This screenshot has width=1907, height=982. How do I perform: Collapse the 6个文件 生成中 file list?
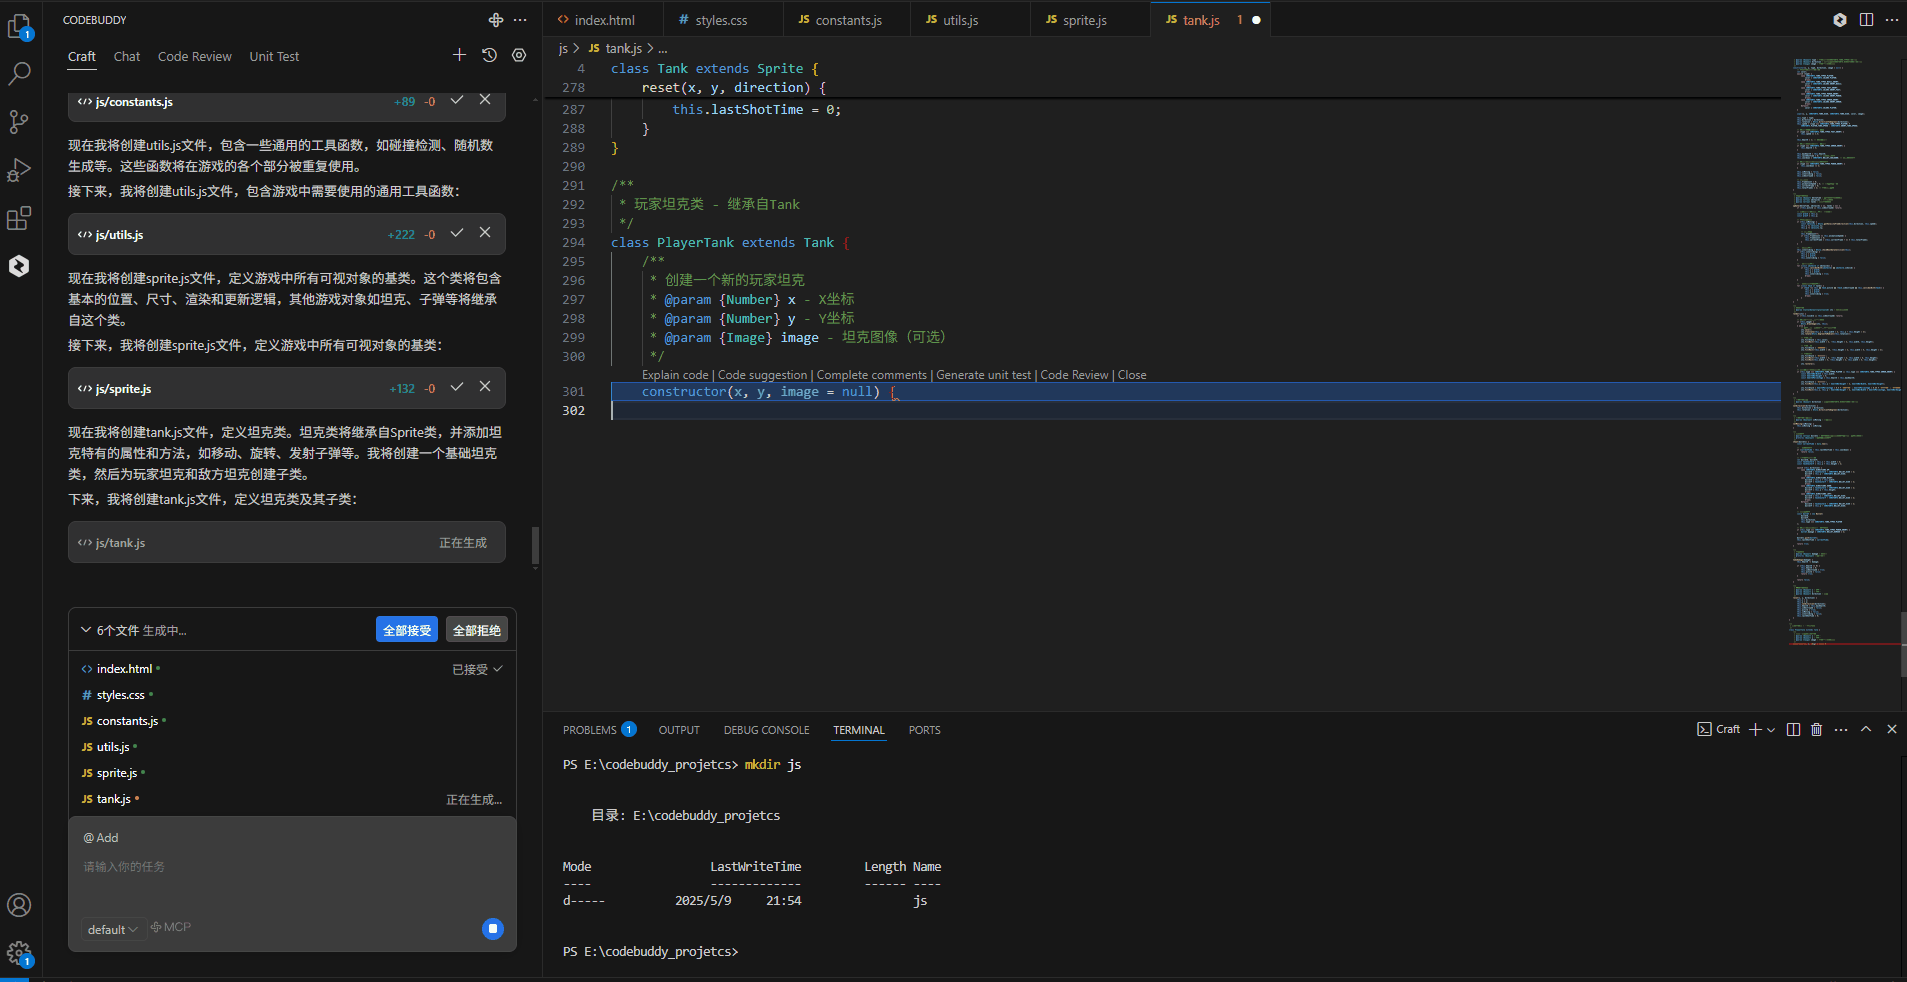click(86, 630)
